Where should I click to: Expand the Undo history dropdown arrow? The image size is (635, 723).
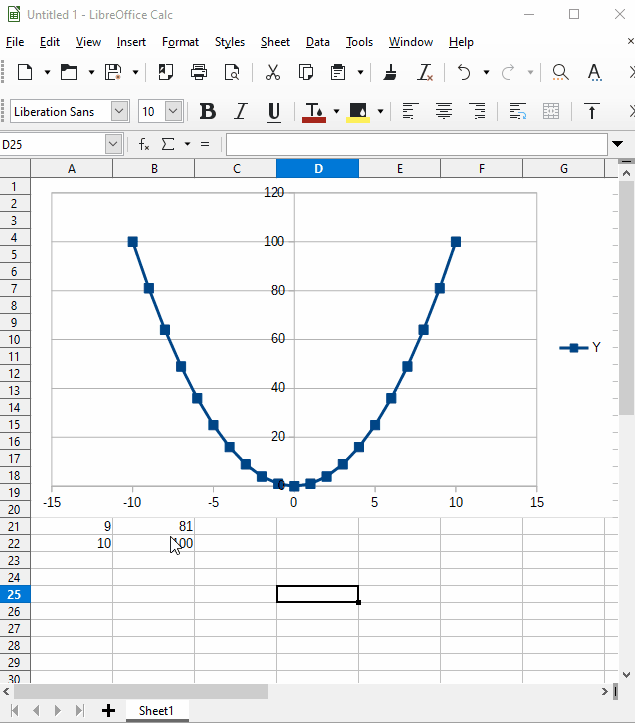coord(486,72)
